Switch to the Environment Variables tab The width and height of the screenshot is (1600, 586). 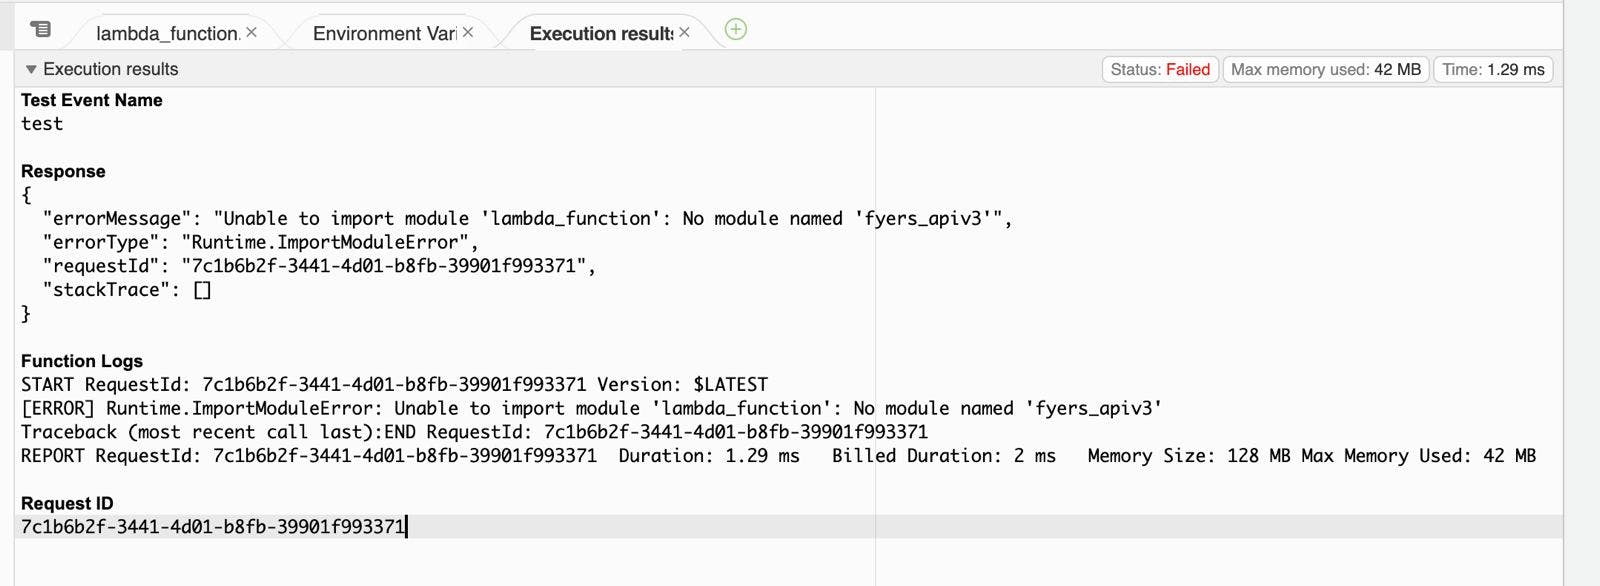384,34
